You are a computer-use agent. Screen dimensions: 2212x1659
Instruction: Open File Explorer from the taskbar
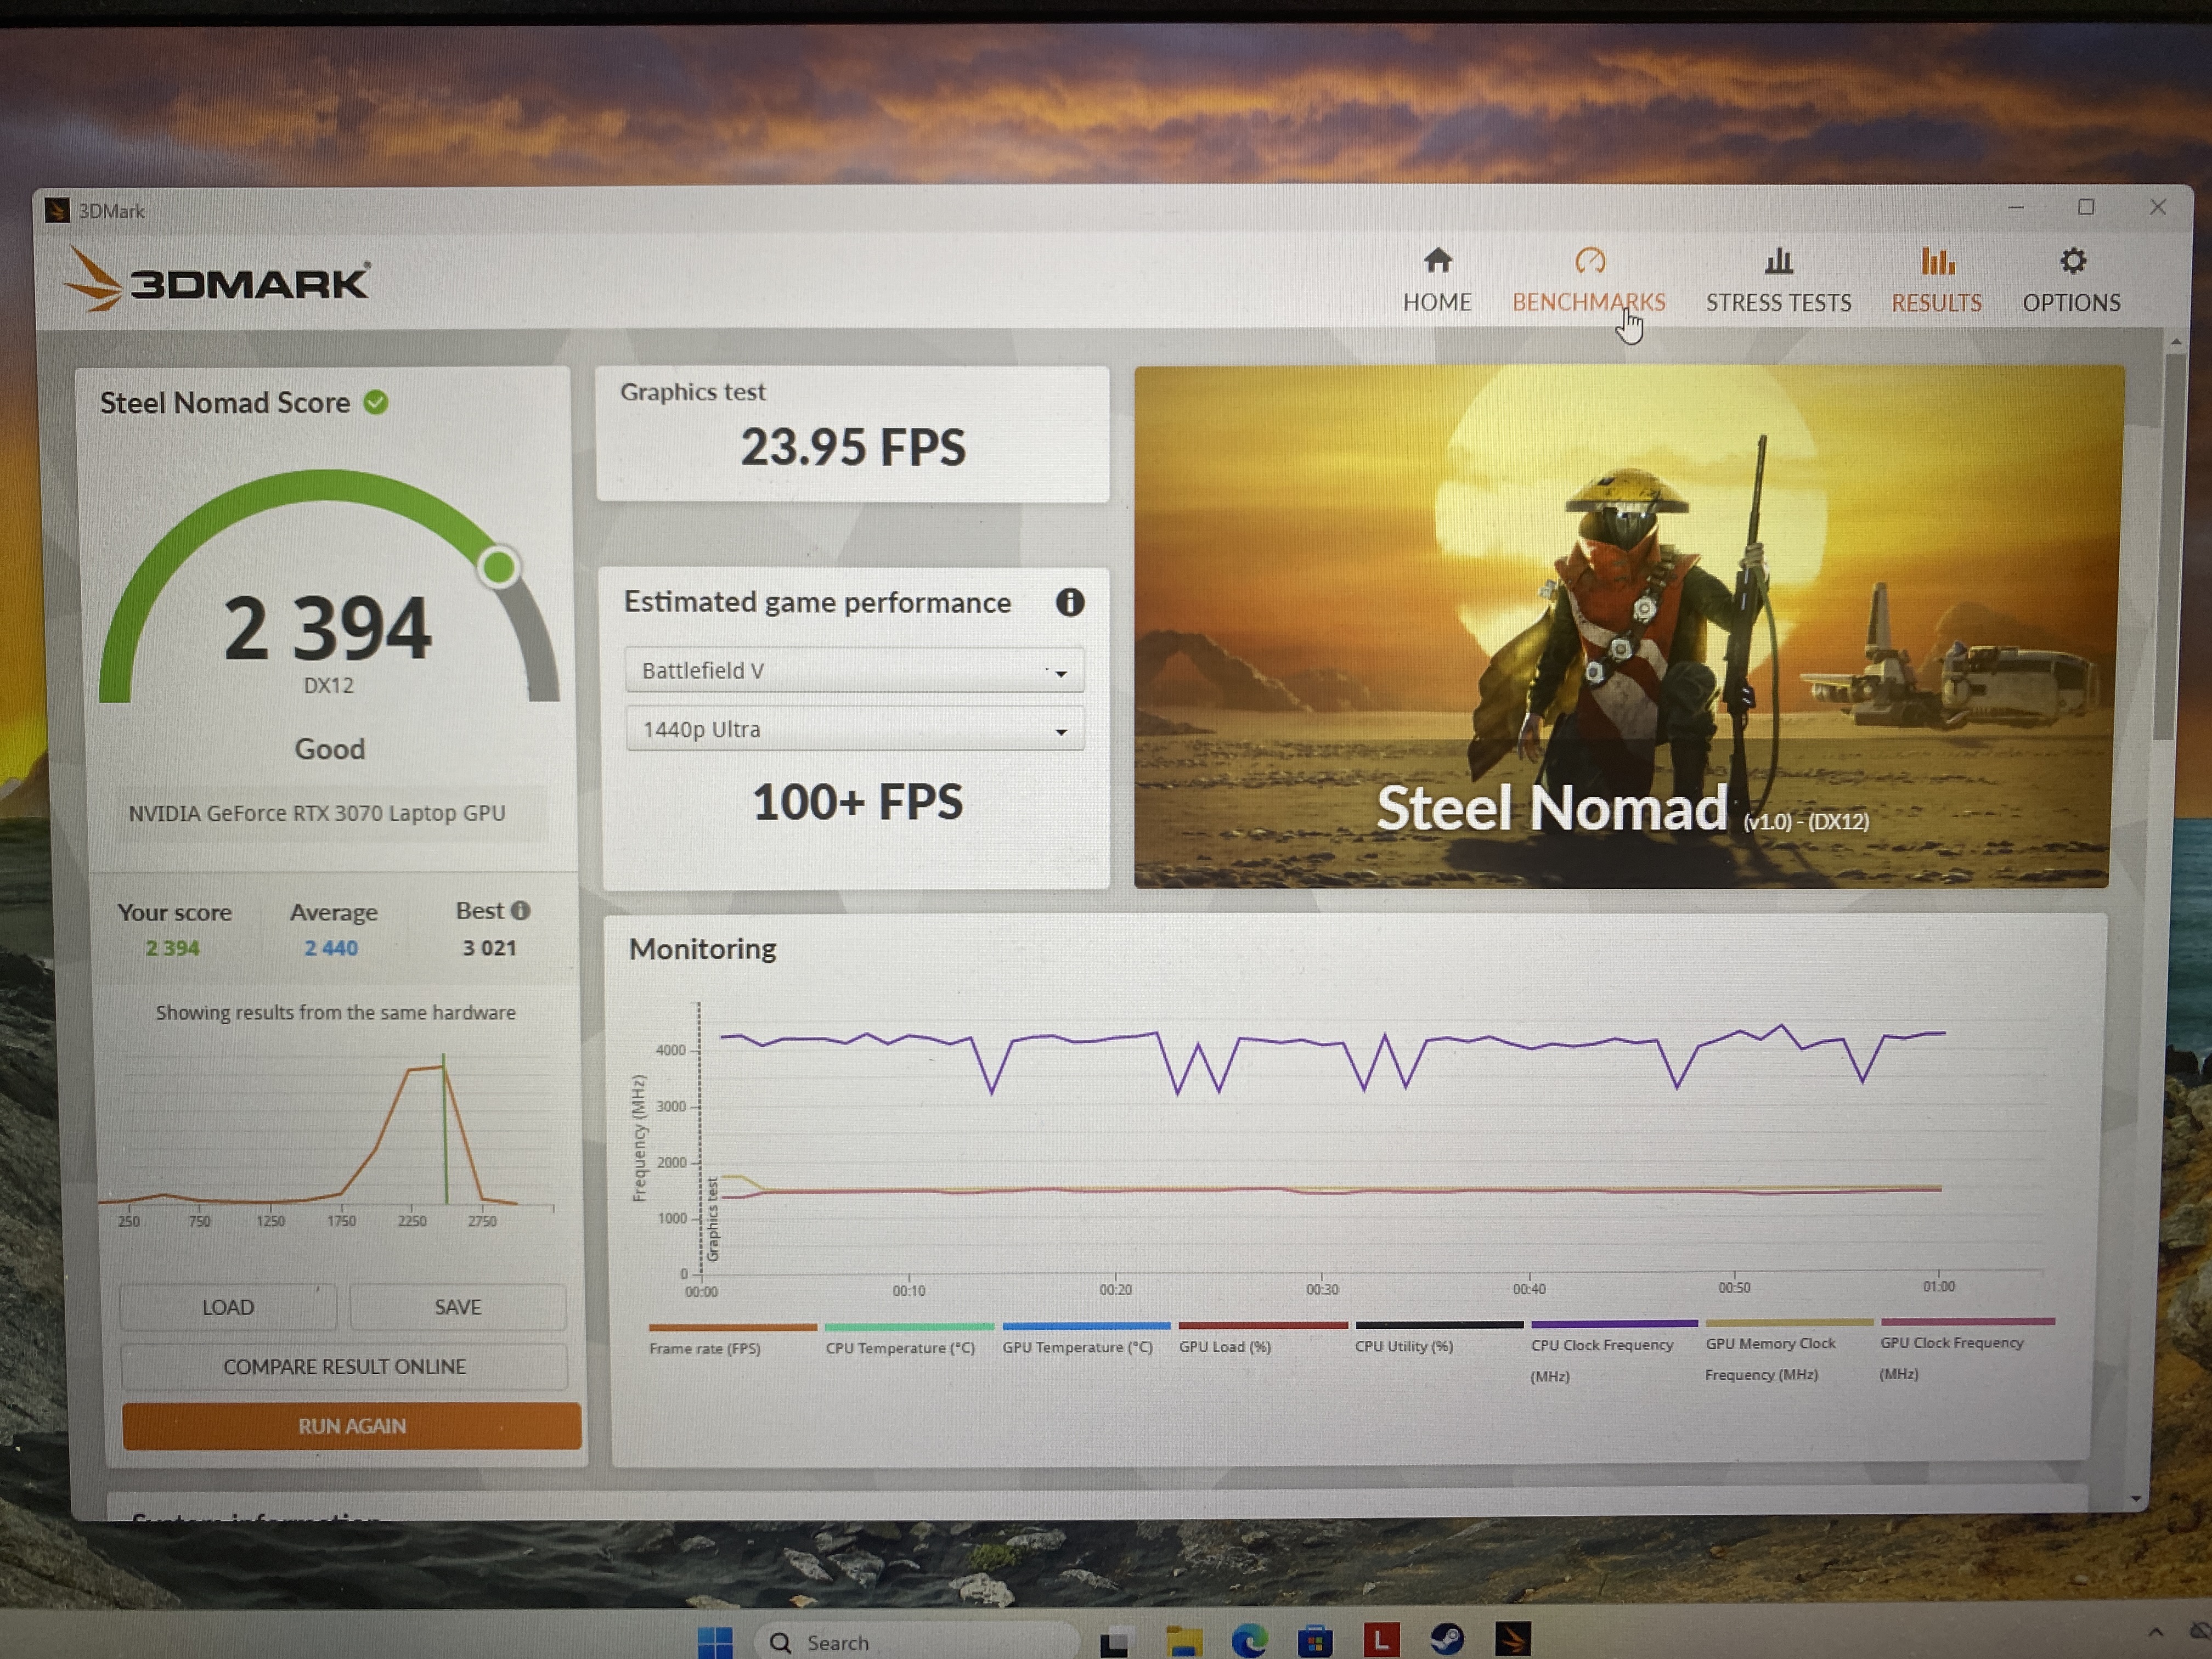click(x=1183, y=1642)
